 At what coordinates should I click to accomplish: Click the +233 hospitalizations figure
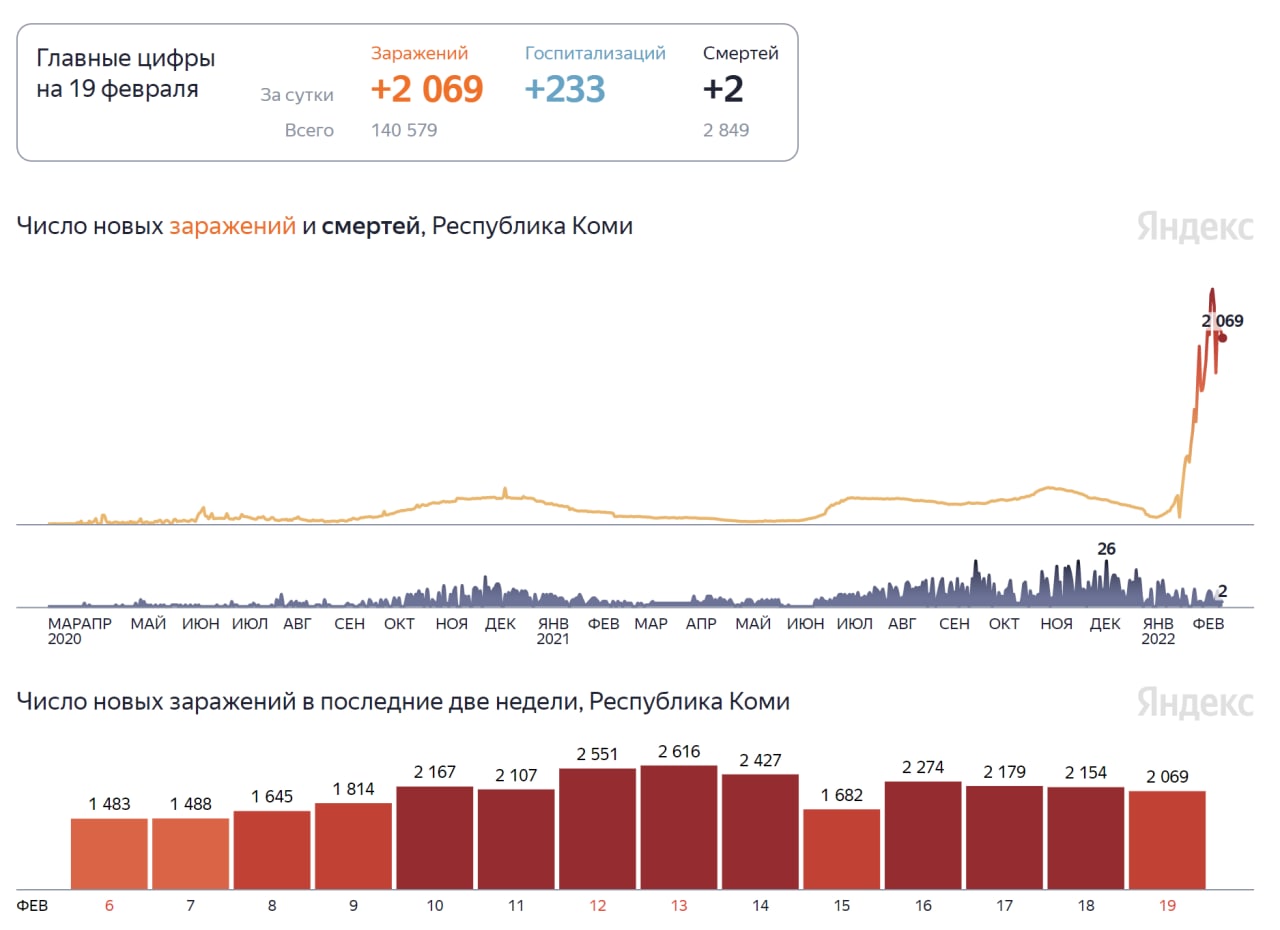click(x=565, y=89)
